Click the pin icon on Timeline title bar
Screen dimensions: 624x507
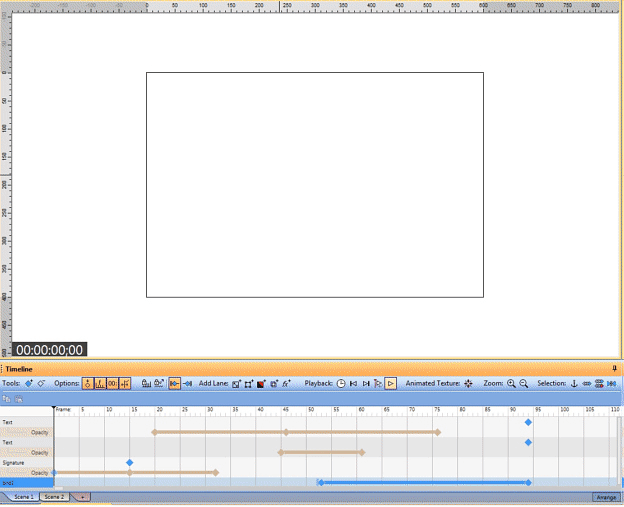pyautogui.click(x=614, y=368)
